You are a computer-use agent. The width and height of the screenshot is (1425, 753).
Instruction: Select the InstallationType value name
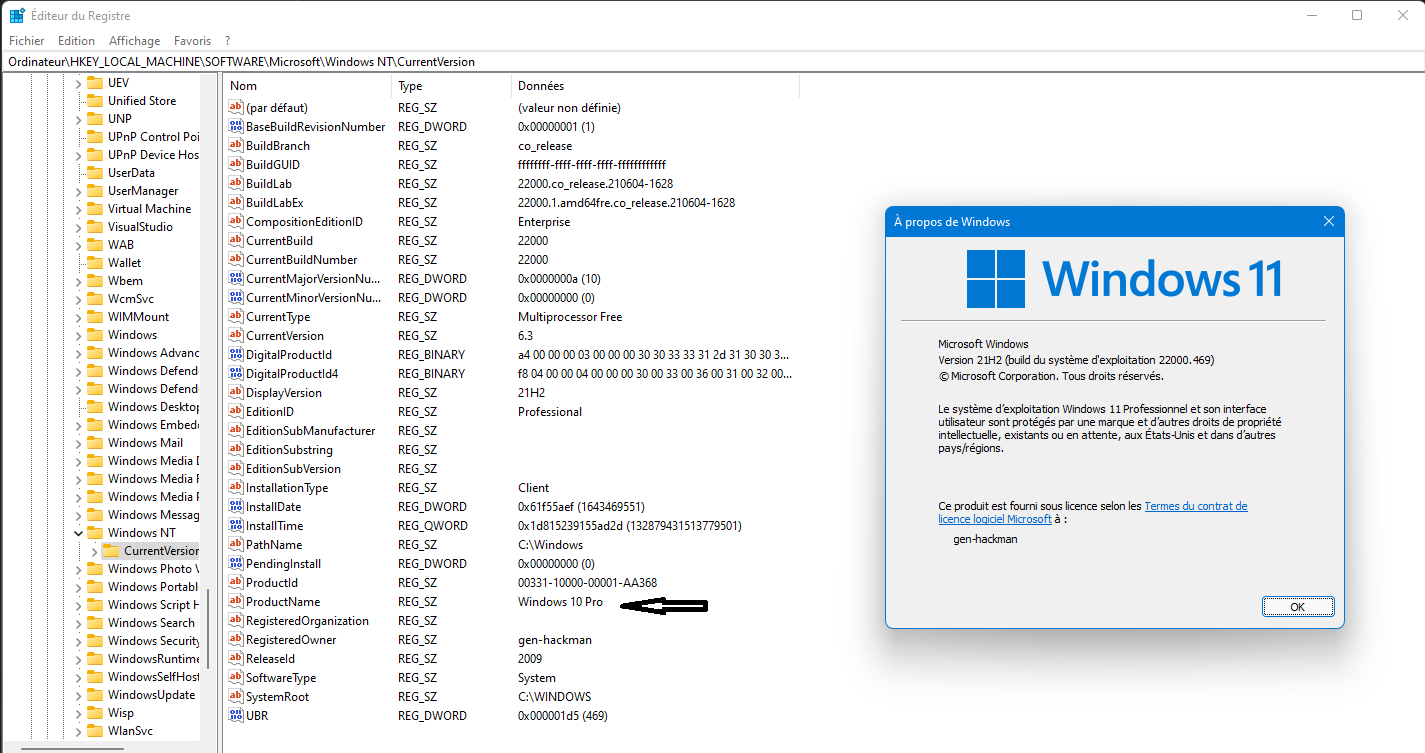pos(287,488)
